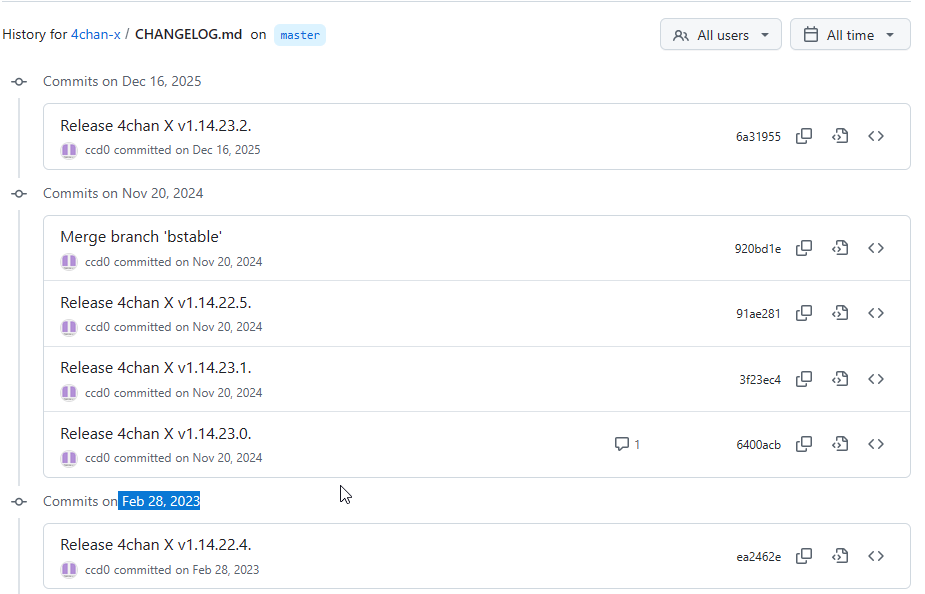
Task: Click ccd0 avatar on v1.14.22.4 commit
Action: tap(69, 570)
